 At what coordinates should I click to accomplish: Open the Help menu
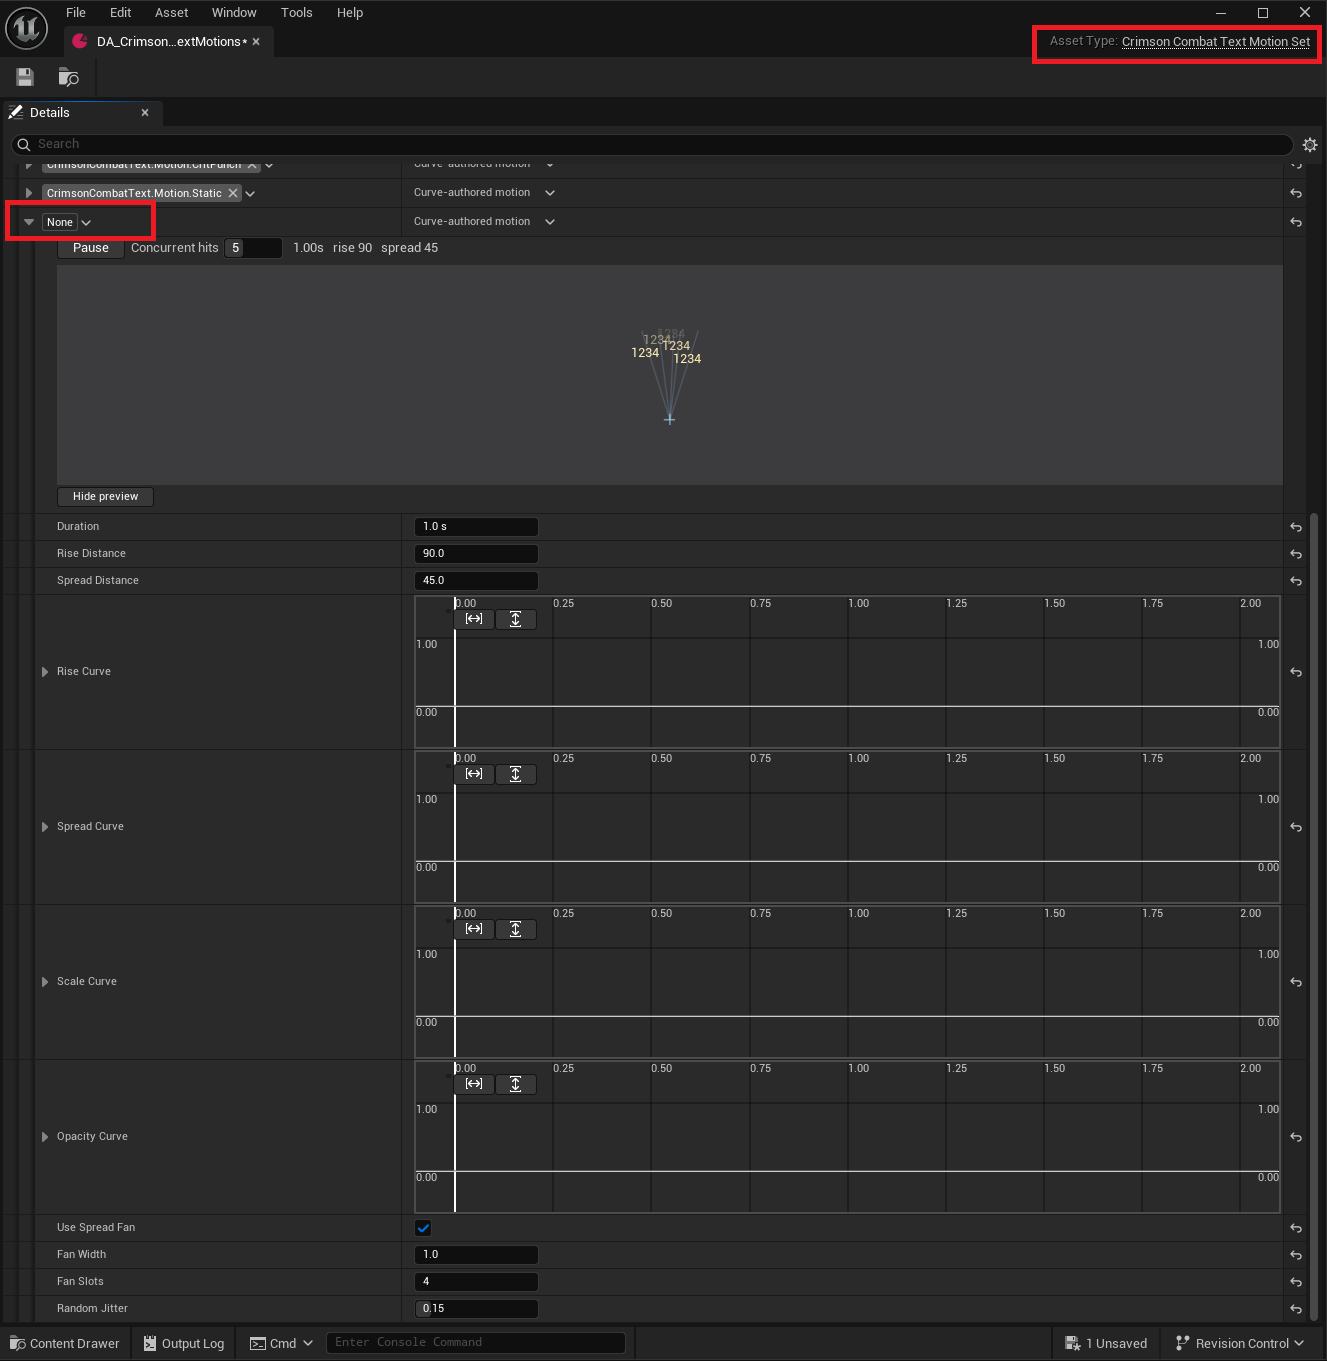point(350,13)
